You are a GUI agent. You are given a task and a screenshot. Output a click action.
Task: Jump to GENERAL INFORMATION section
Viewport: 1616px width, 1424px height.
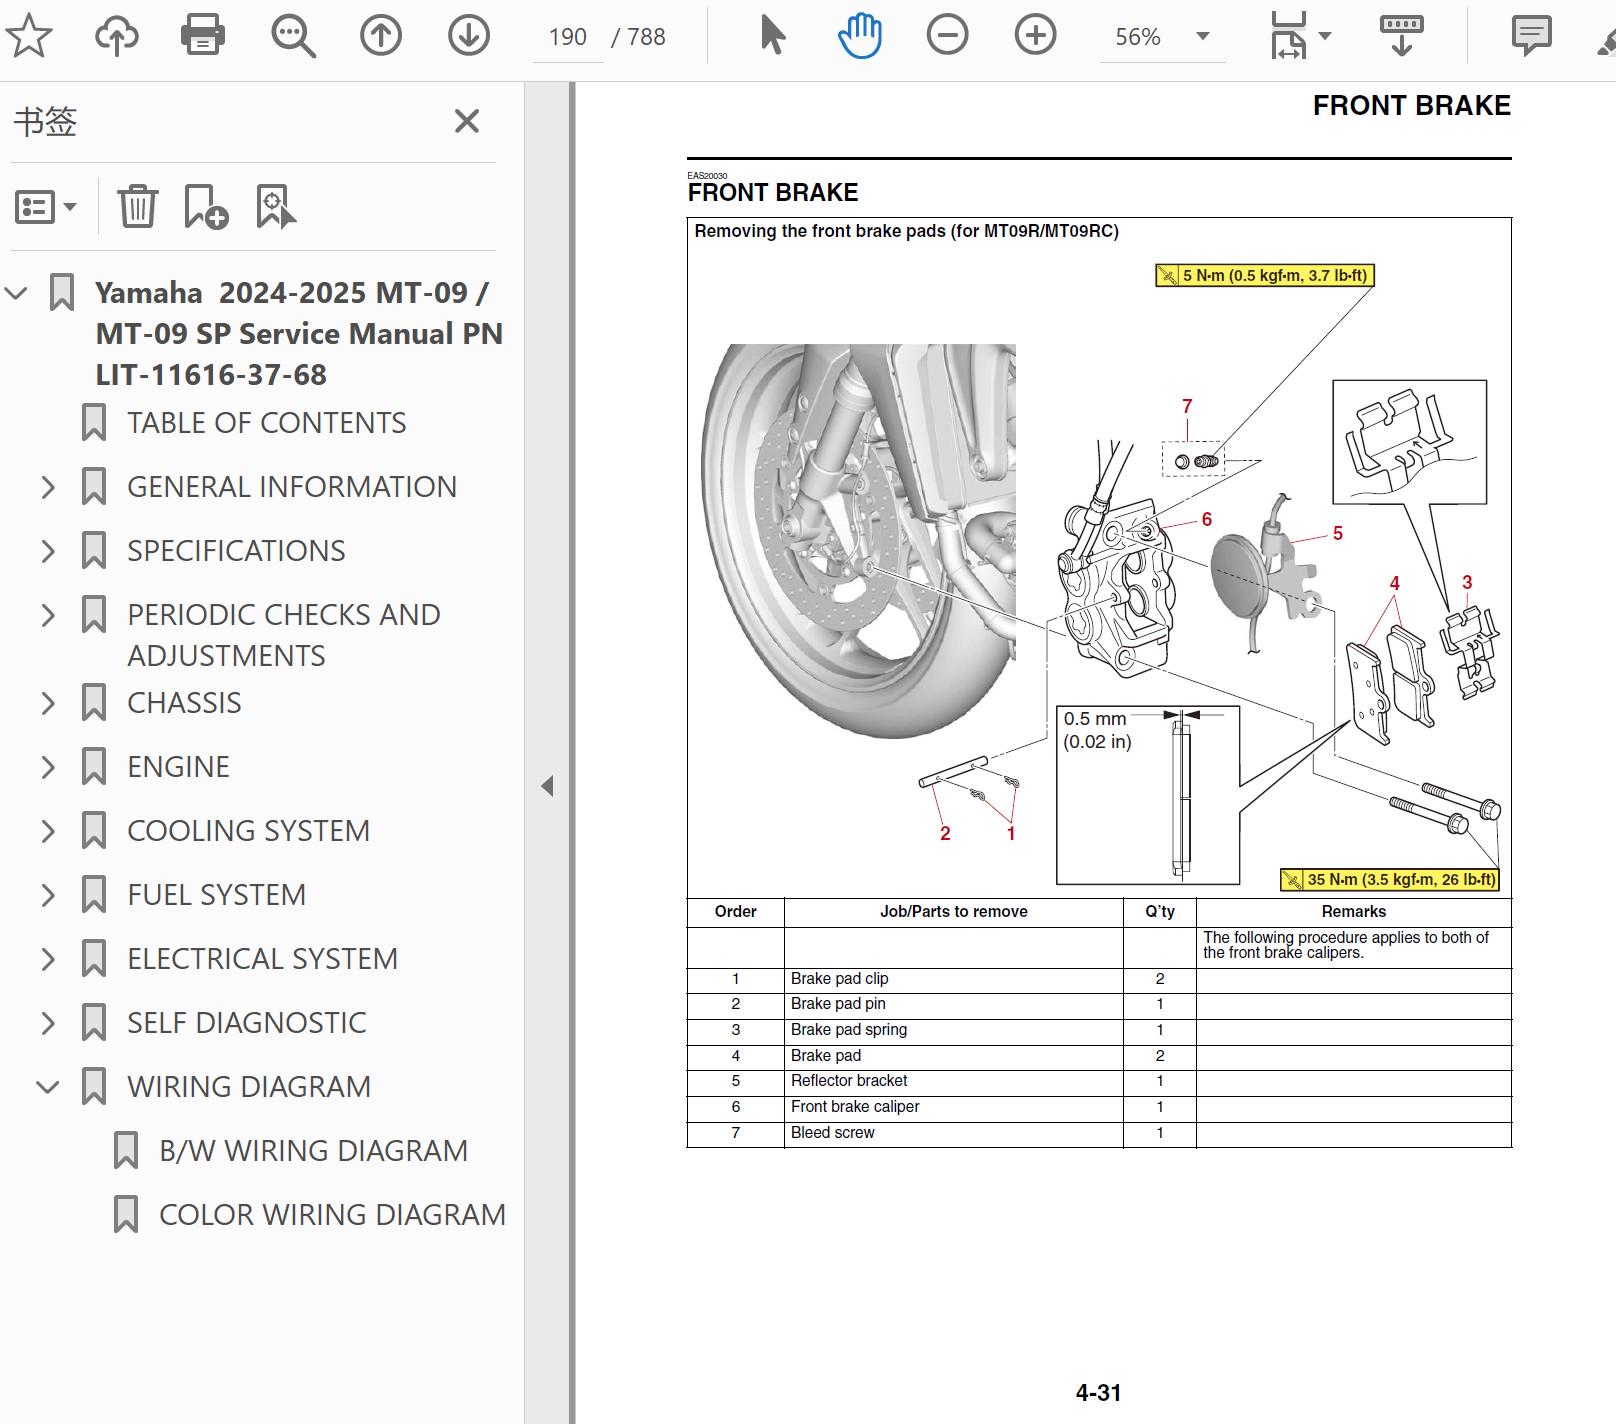pos(291,487)
